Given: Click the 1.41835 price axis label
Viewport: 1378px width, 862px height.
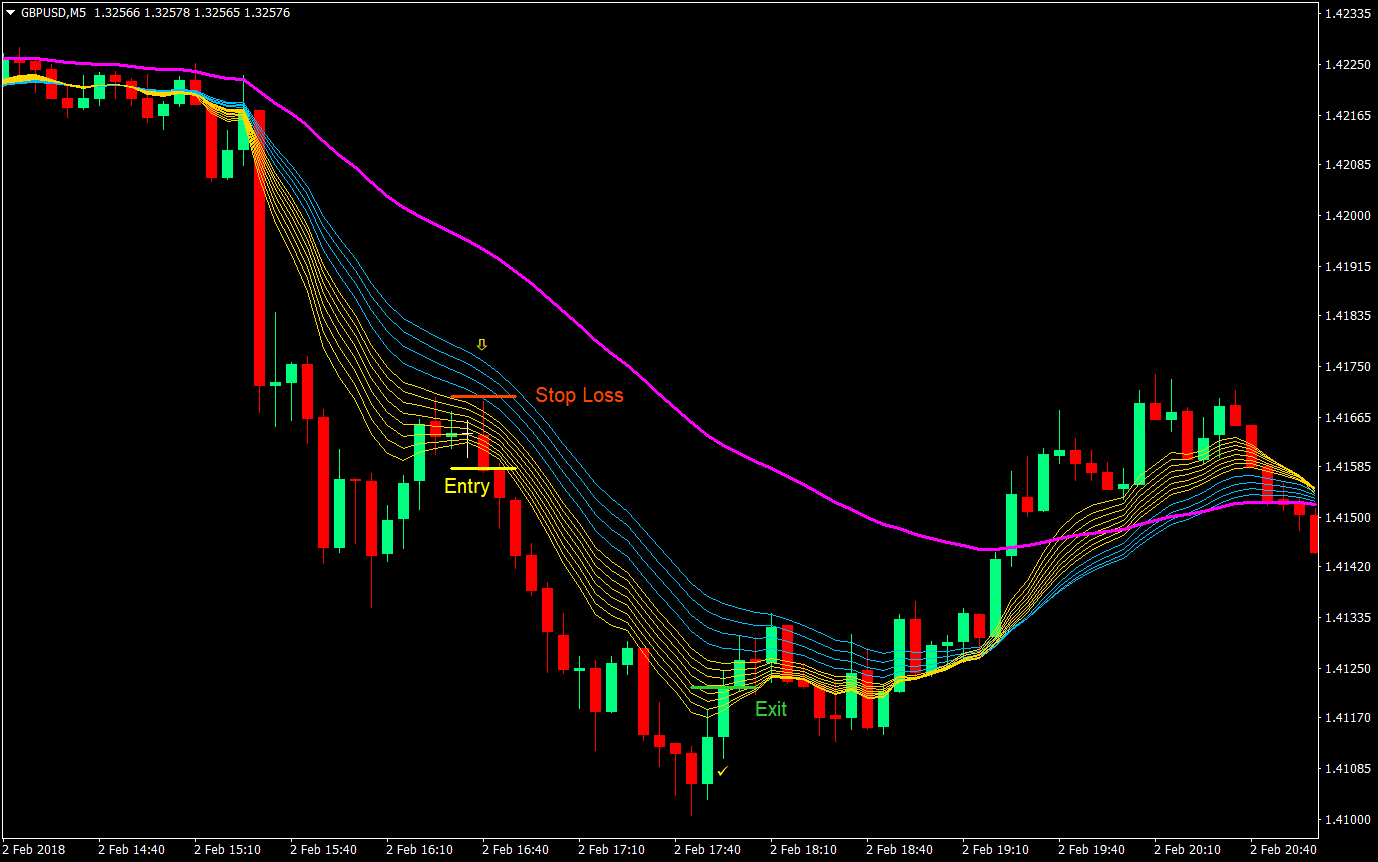Looking at the screenshot, I should coord(1346,316).
